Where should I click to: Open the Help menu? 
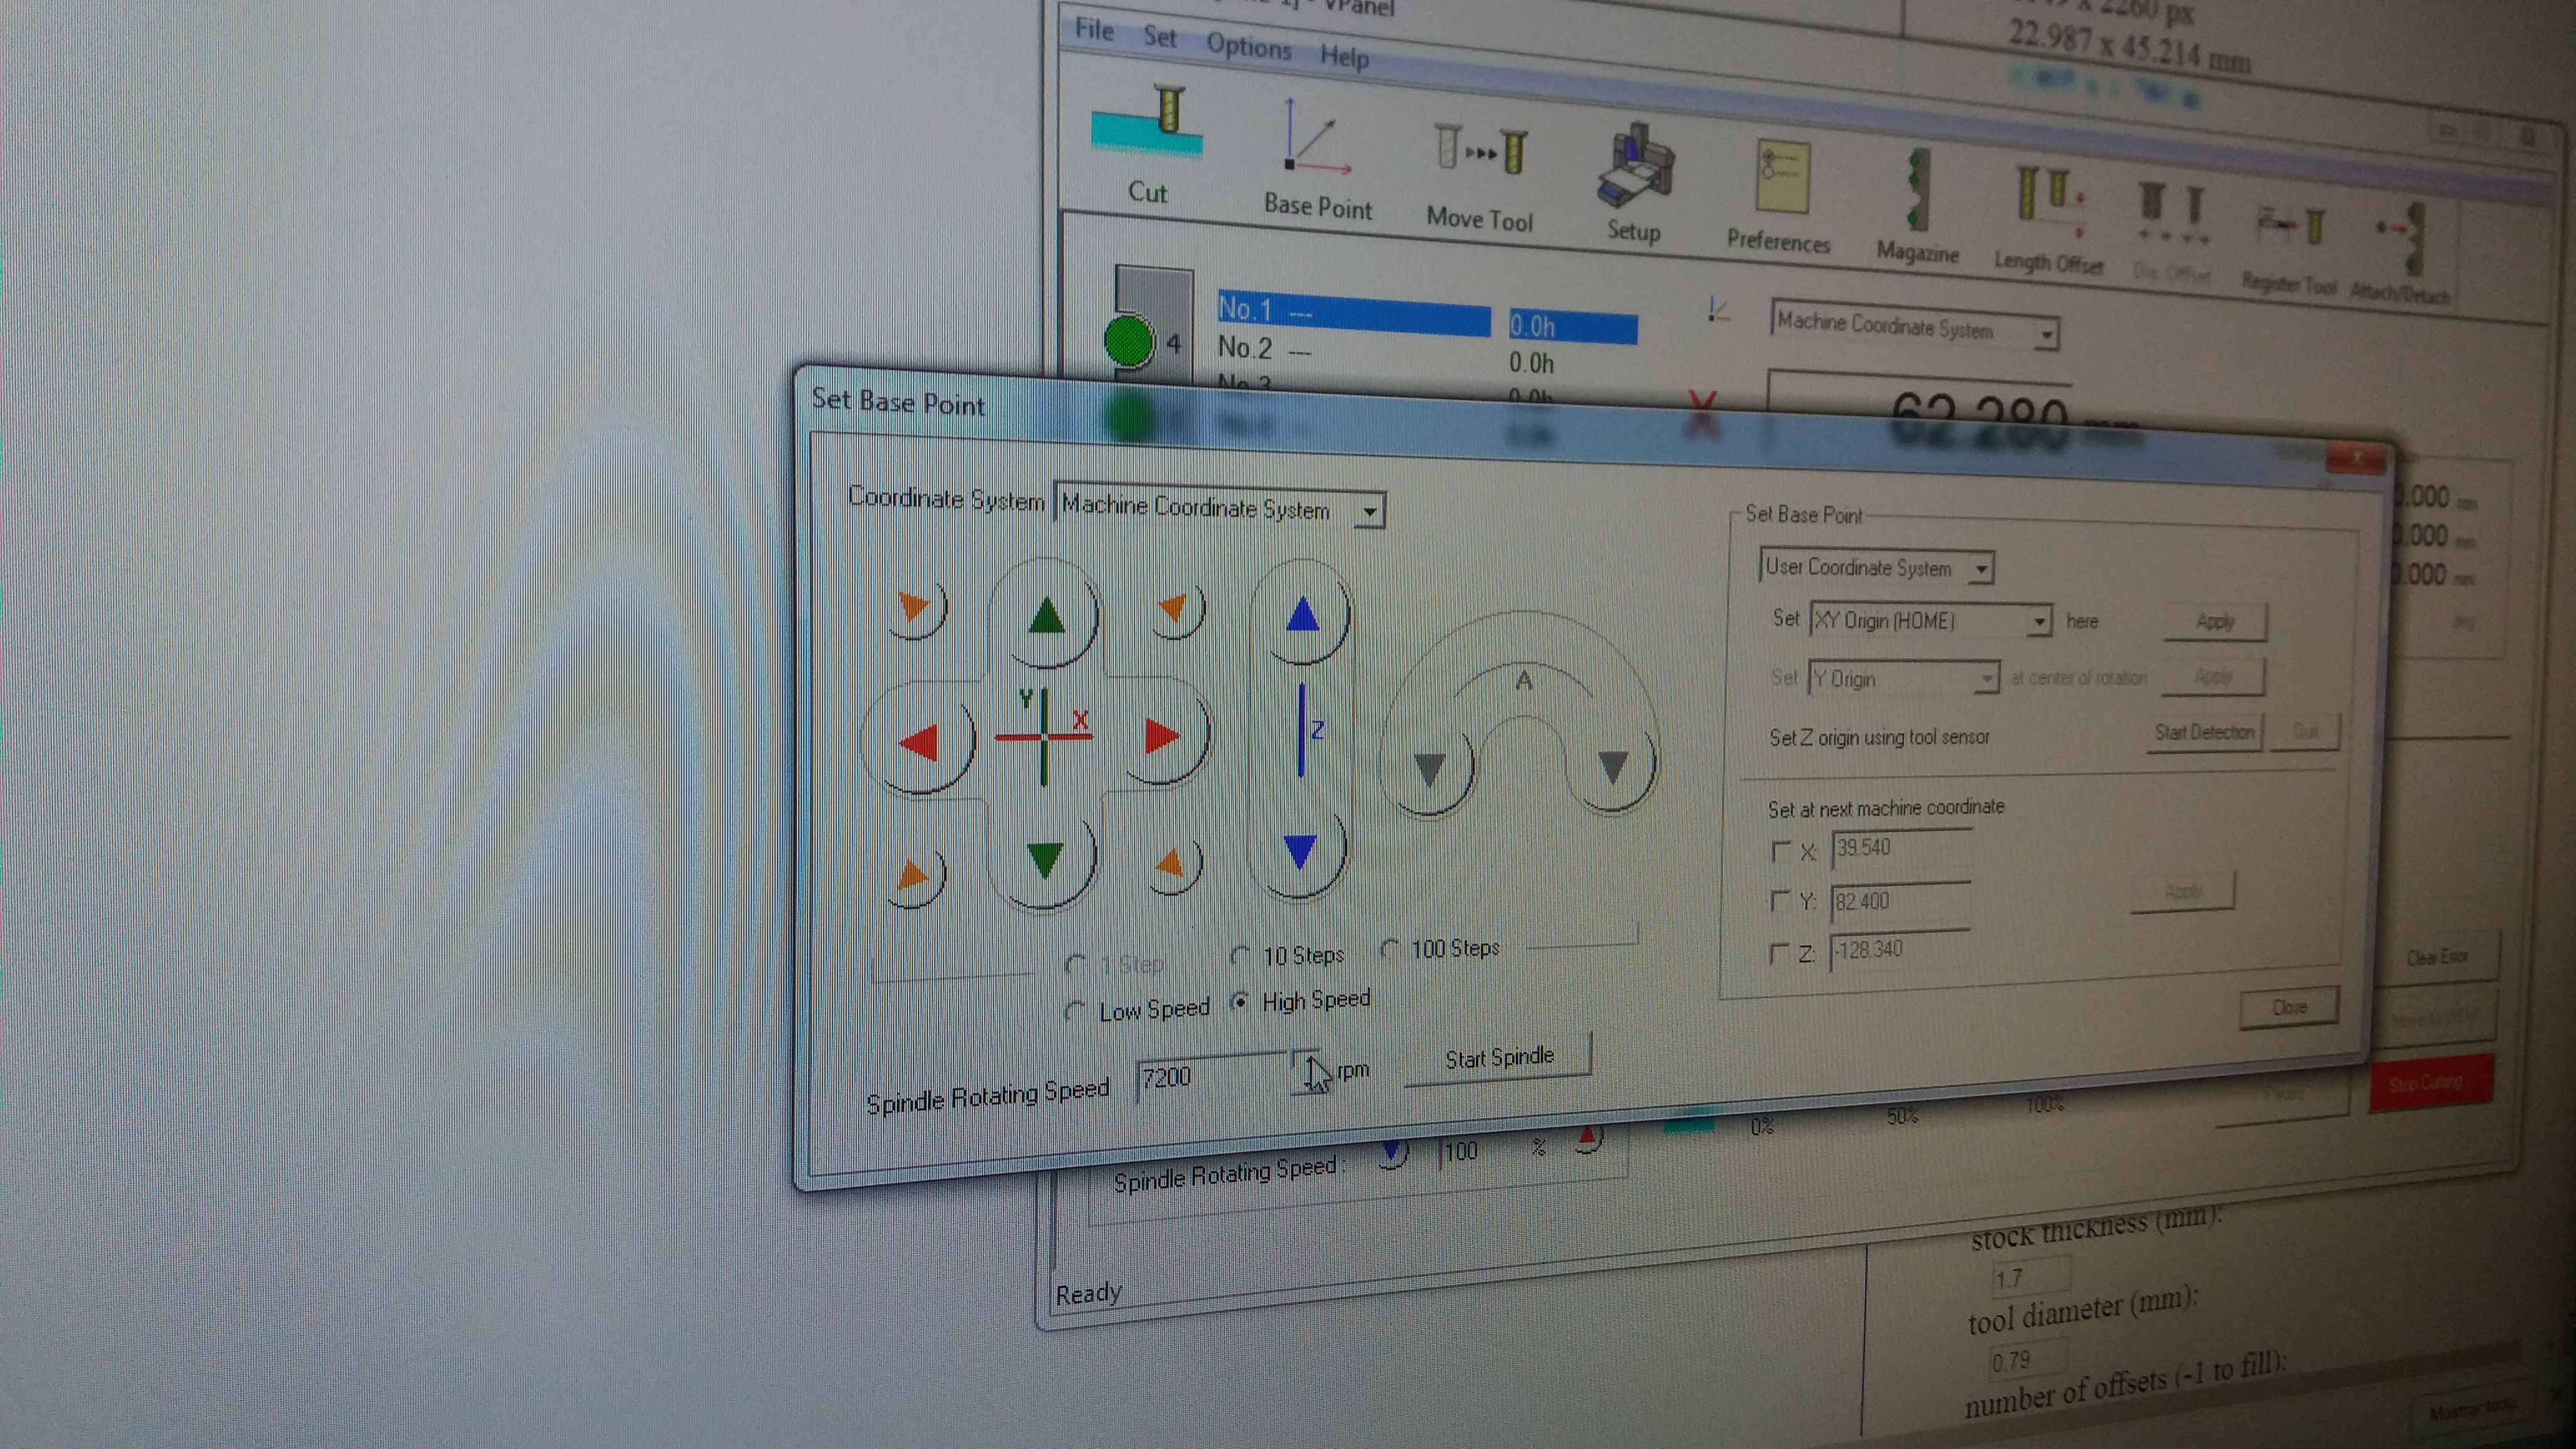point(1344,57)
